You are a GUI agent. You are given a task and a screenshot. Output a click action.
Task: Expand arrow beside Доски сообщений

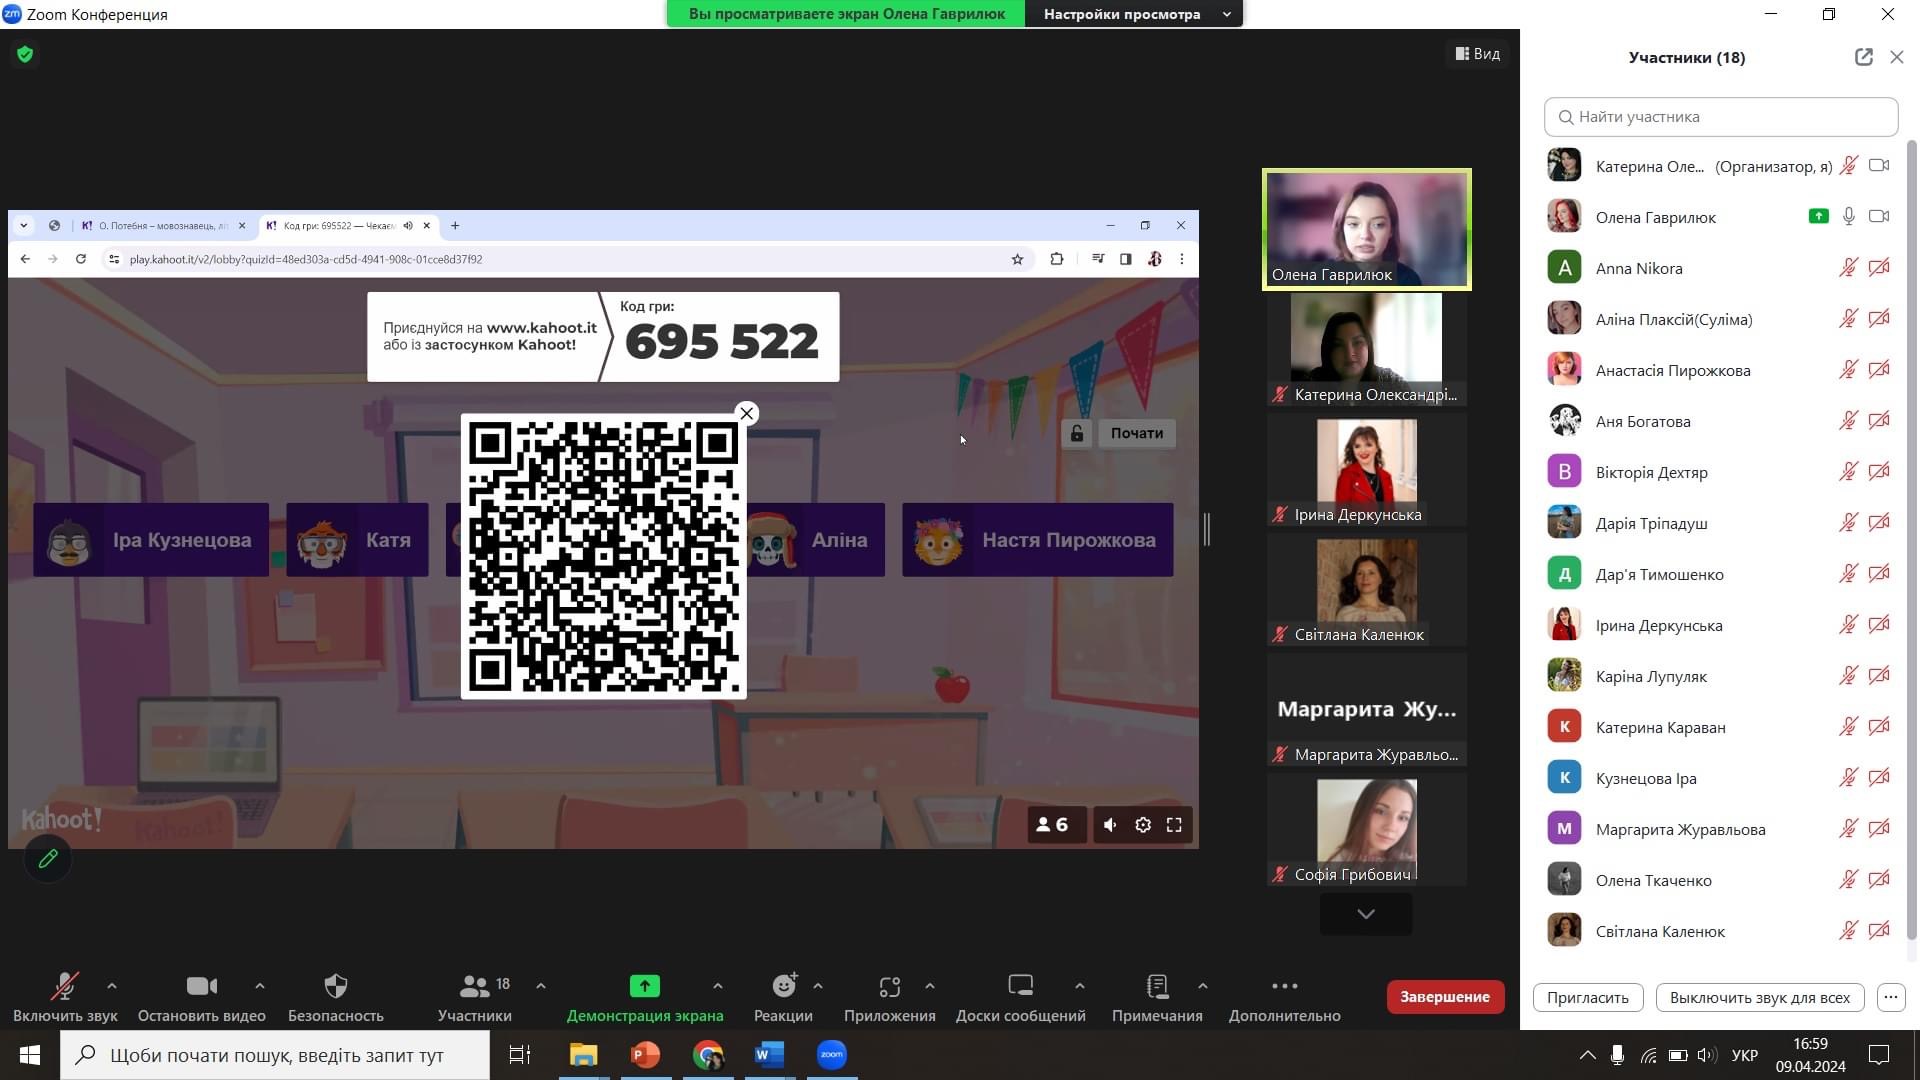point(1080,986)
